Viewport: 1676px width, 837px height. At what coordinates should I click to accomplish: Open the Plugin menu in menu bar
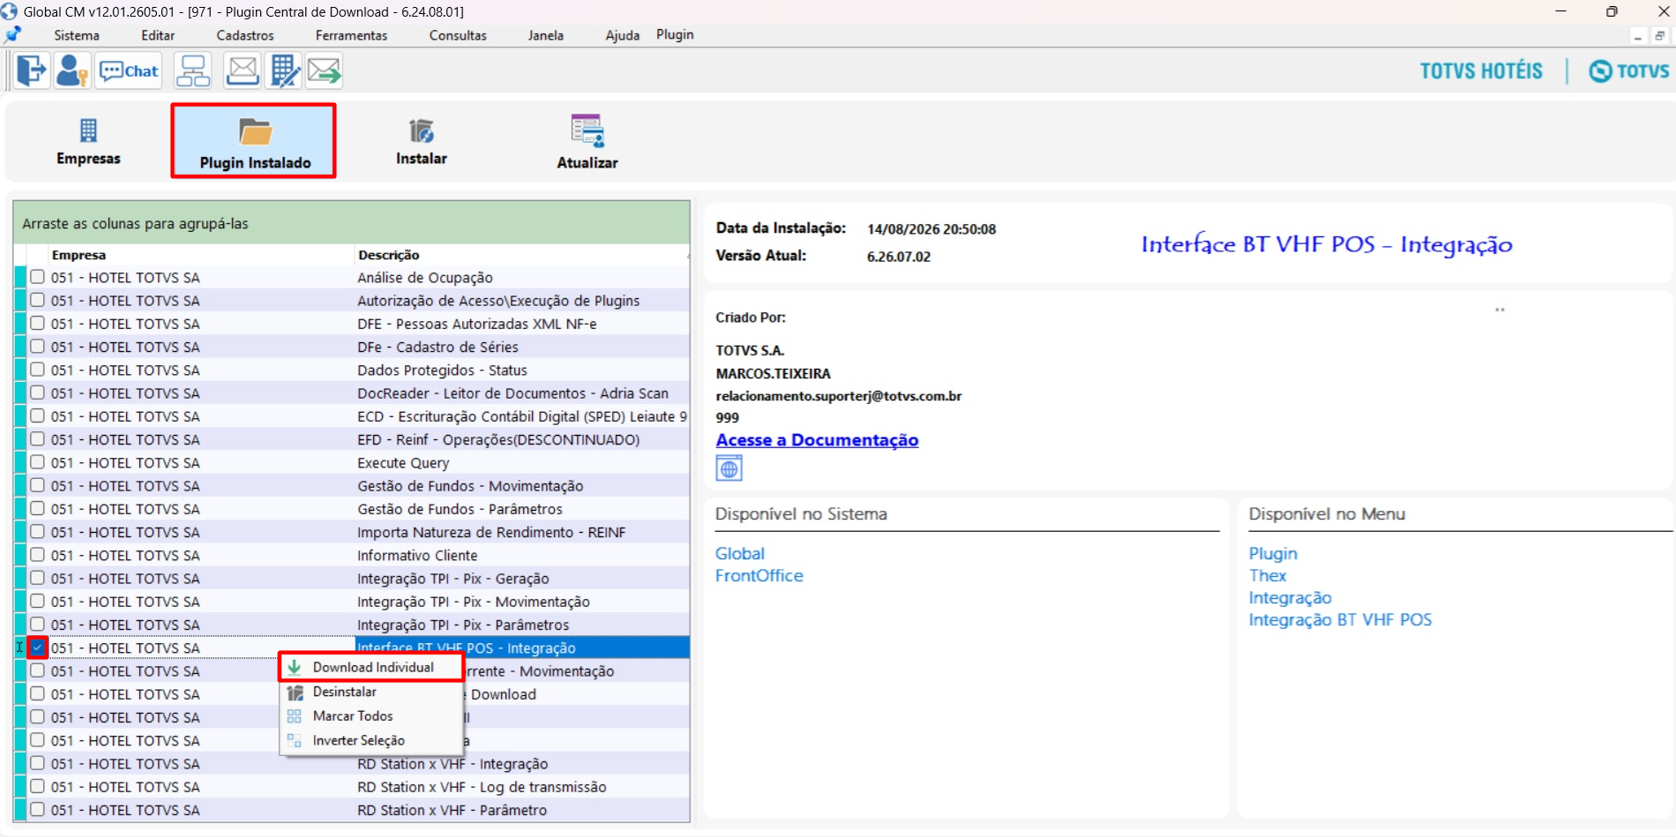675,35
